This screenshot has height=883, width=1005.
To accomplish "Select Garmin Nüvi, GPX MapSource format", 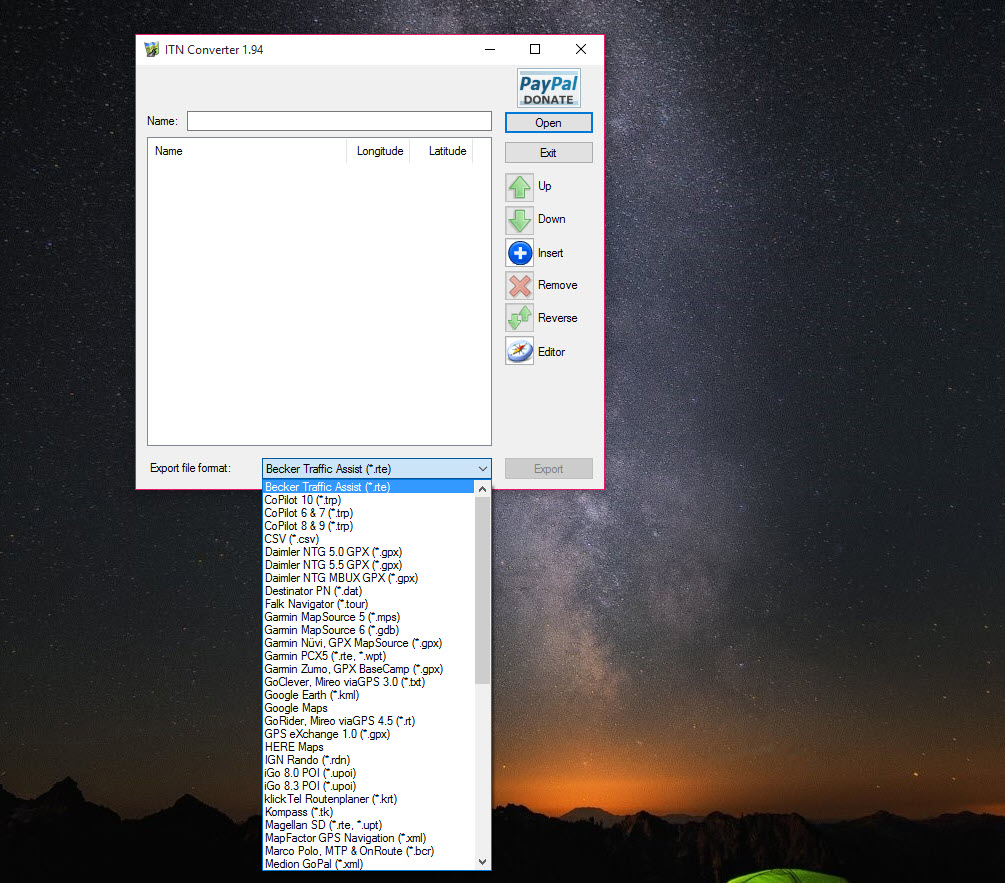I will [x=369, y=643].
